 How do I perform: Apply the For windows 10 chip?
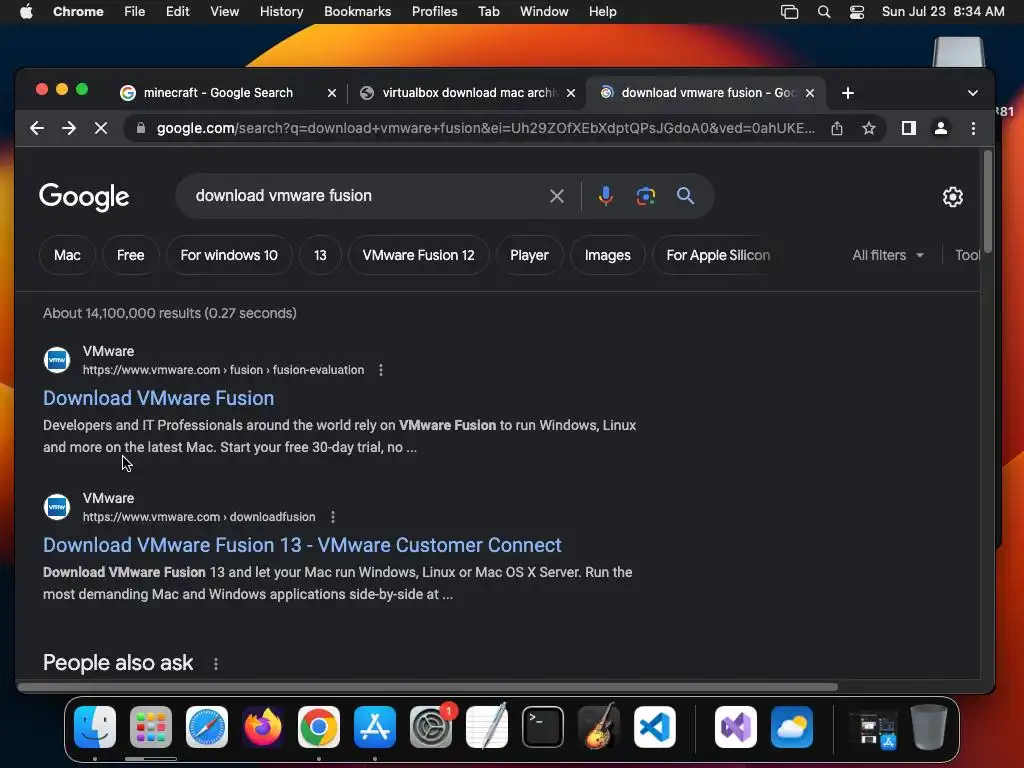229,255
